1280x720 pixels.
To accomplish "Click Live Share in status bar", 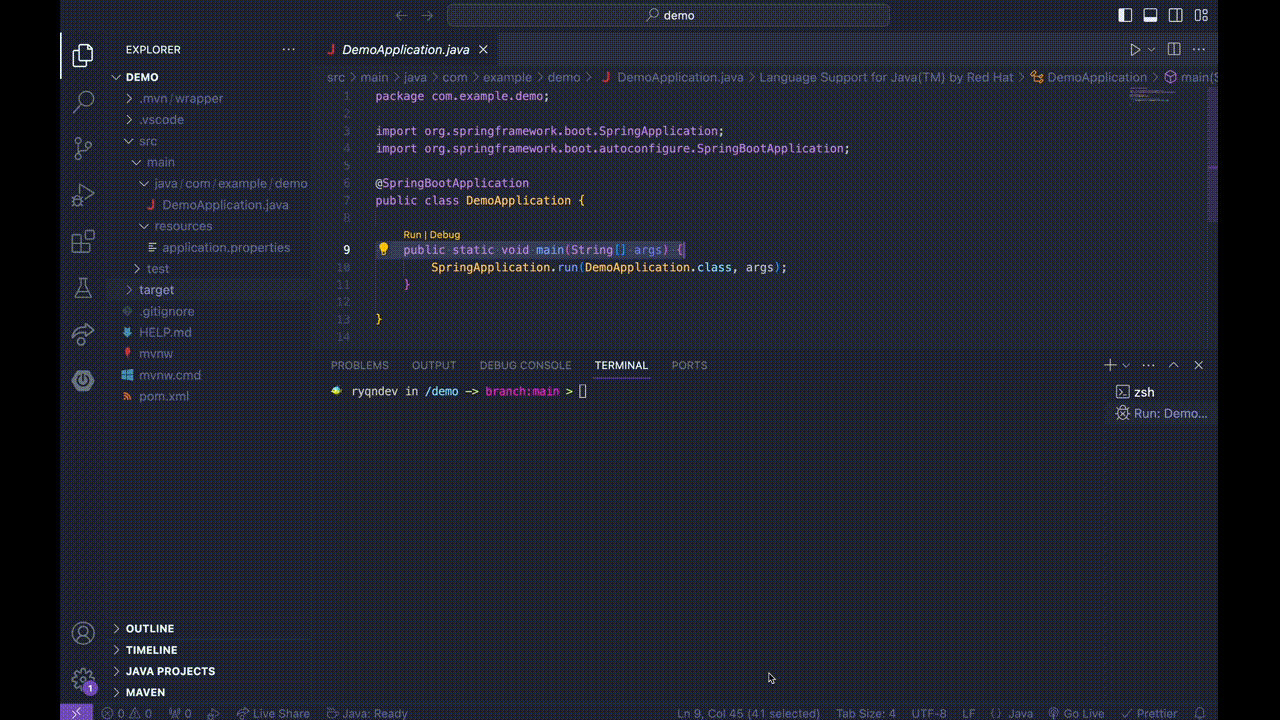I will point(273,713).
